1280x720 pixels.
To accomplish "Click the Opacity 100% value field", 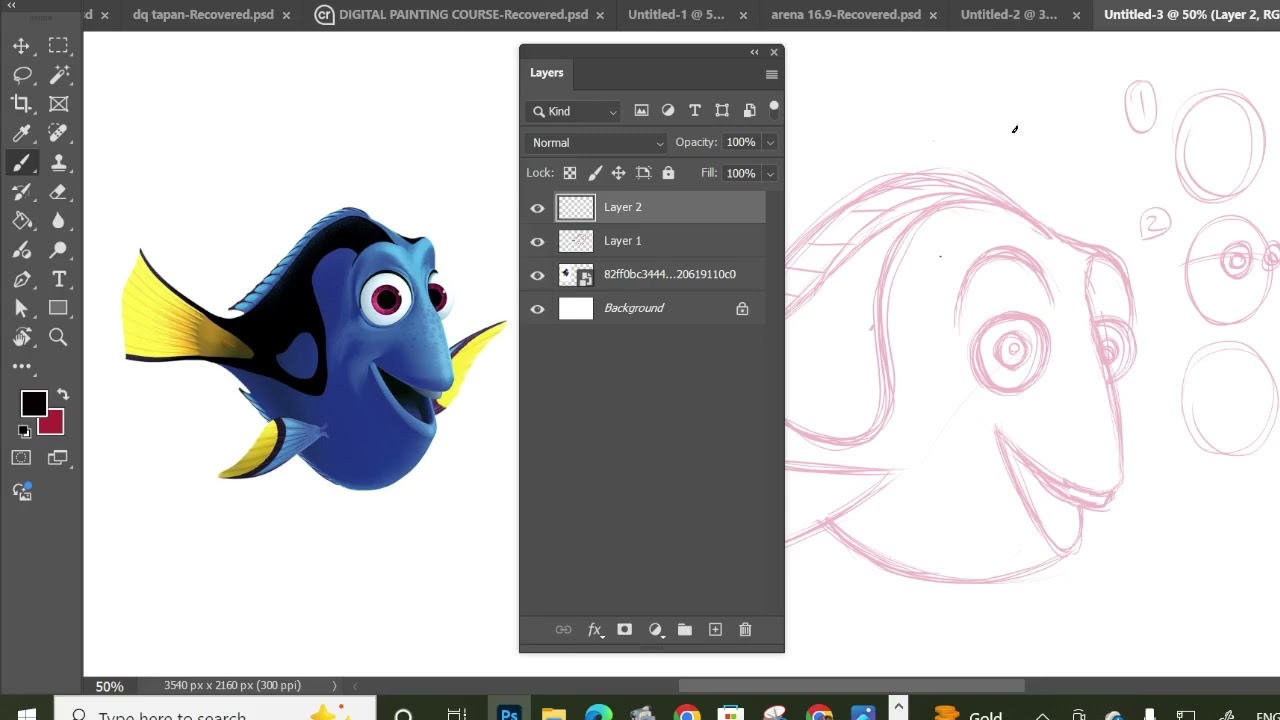I will pos(741,143).
